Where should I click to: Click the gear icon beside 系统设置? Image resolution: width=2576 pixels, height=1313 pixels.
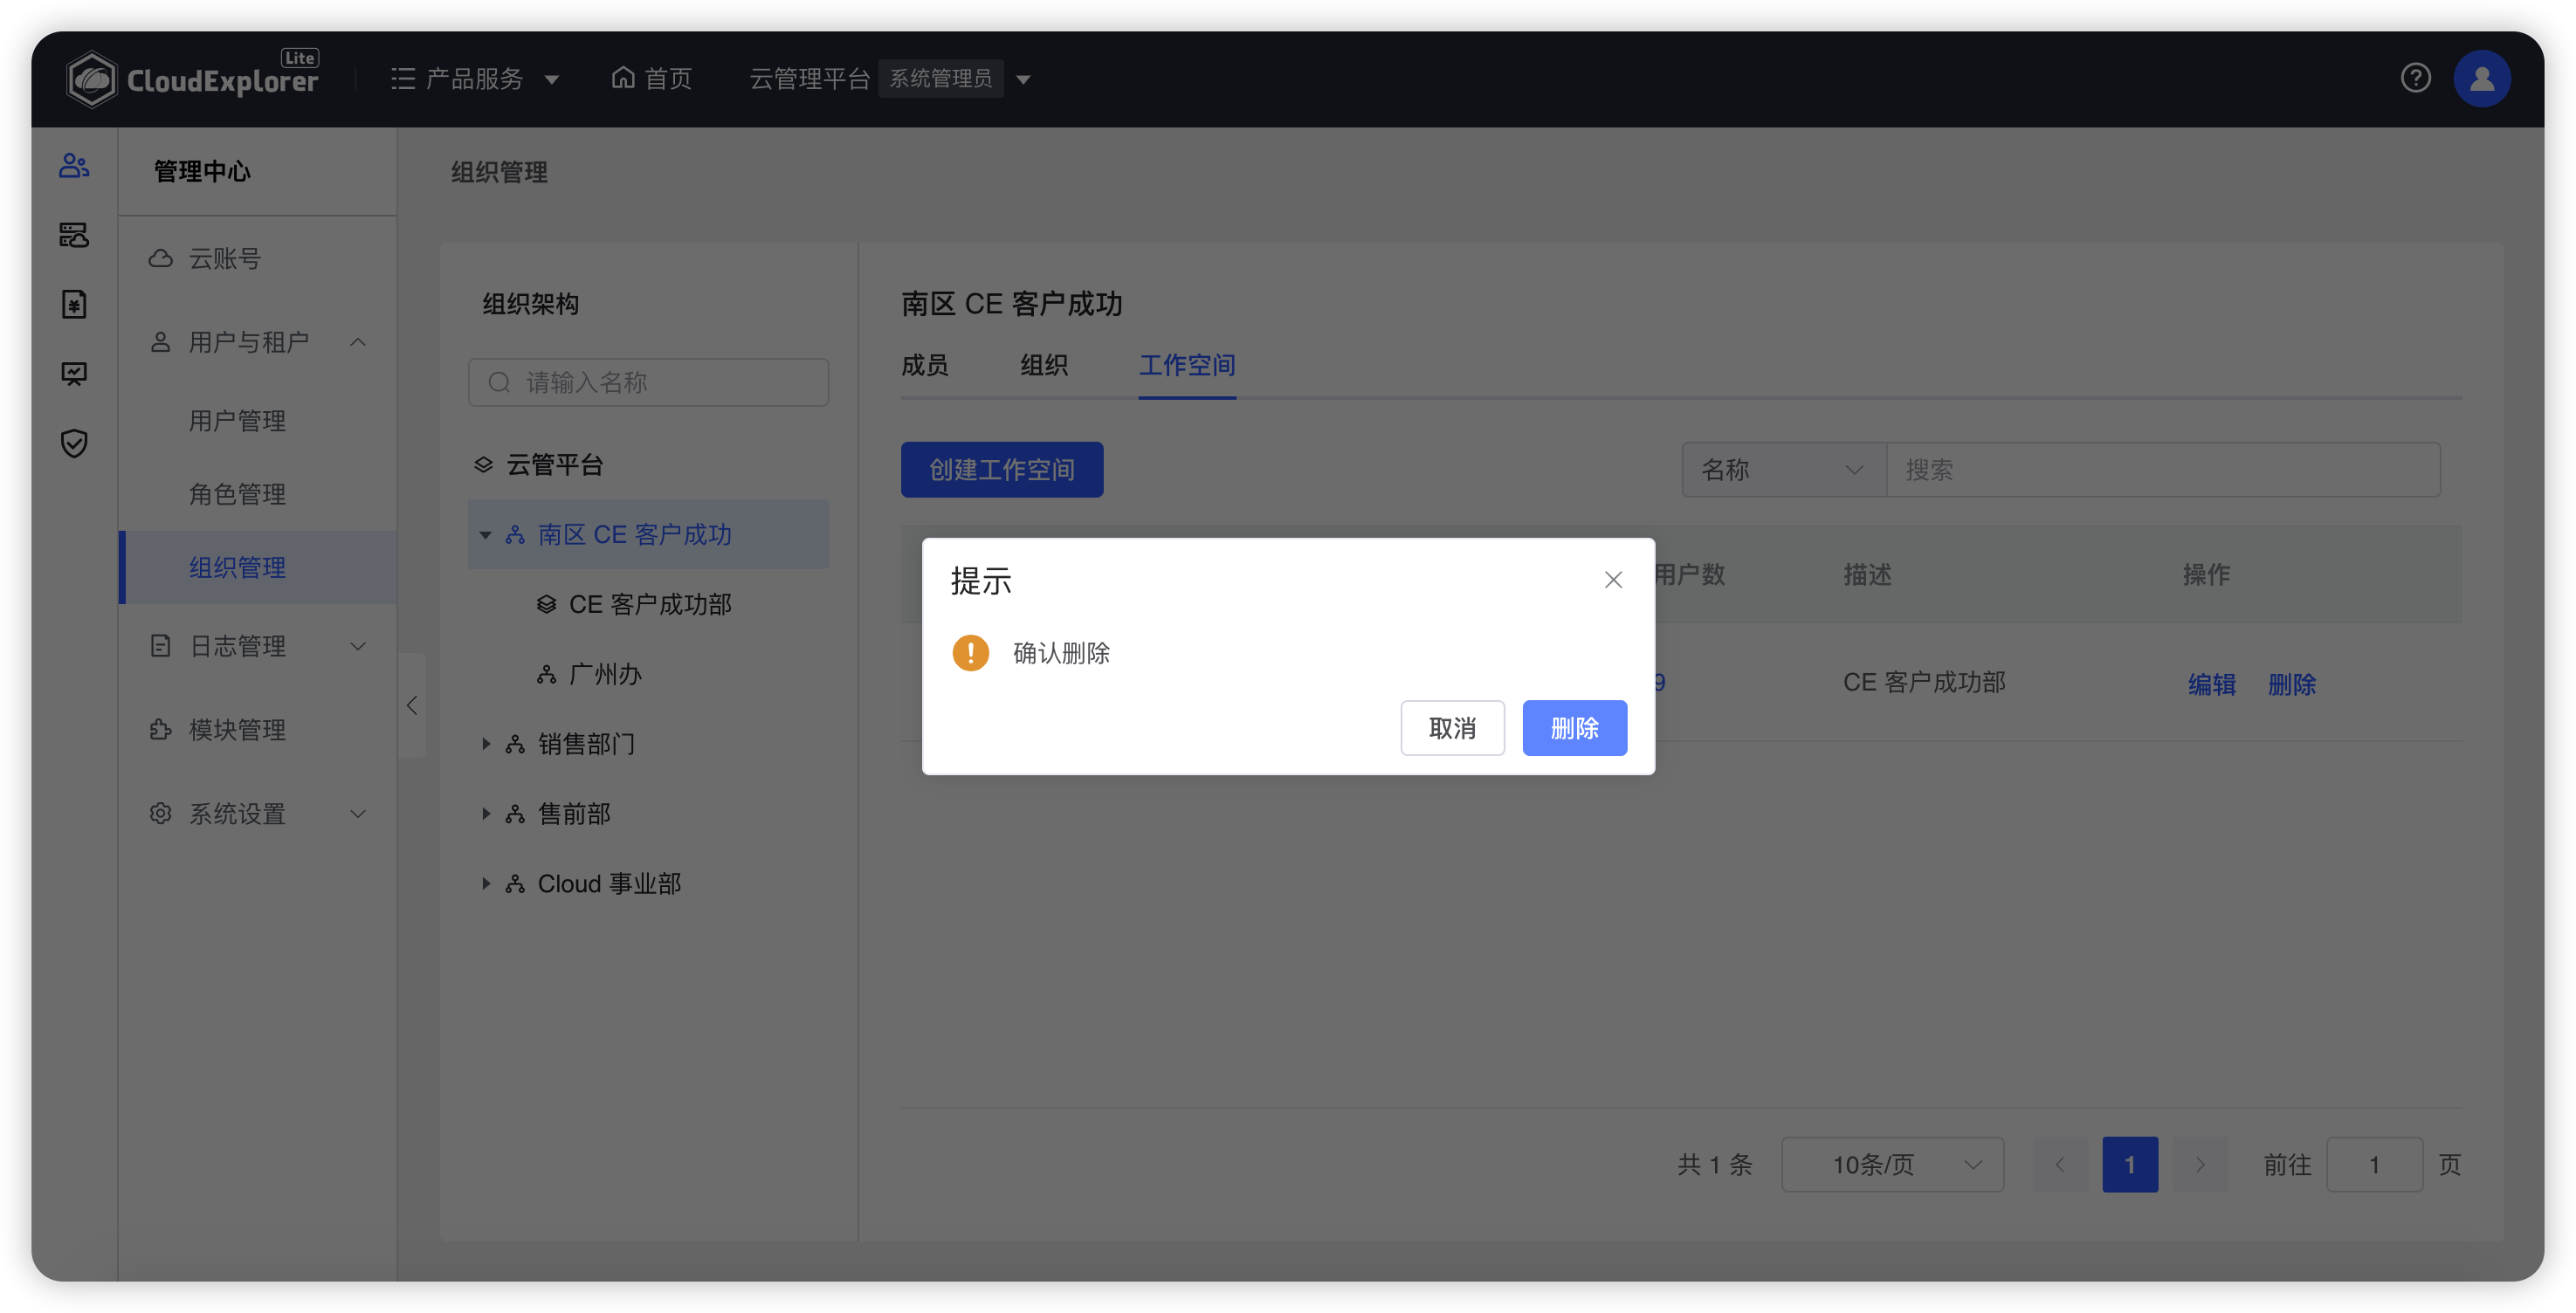coord(160,813)
